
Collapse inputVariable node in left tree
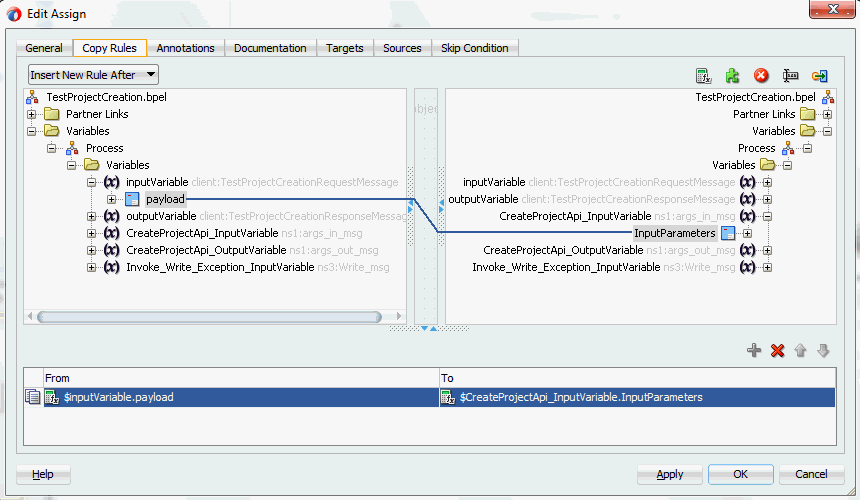92,183
